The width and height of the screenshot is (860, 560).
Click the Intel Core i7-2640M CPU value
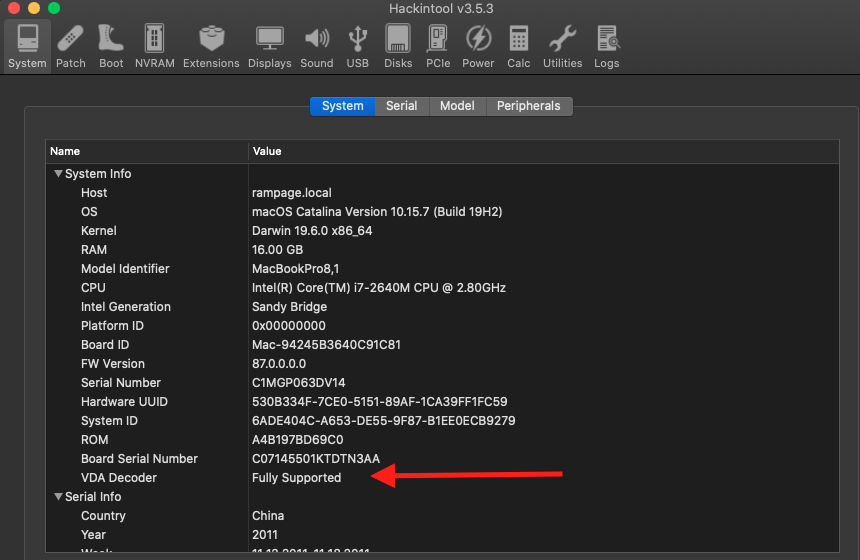pos(379,288)
